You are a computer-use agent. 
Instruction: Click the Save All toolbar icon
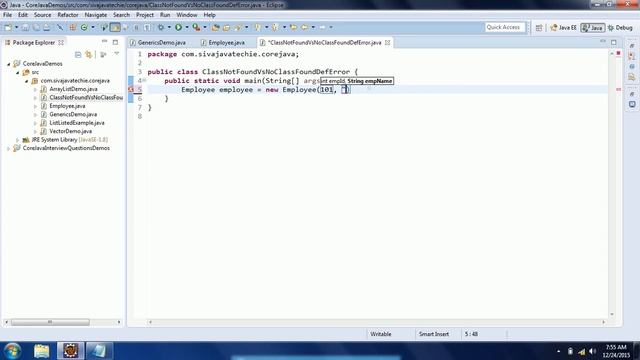pos(36,27)
